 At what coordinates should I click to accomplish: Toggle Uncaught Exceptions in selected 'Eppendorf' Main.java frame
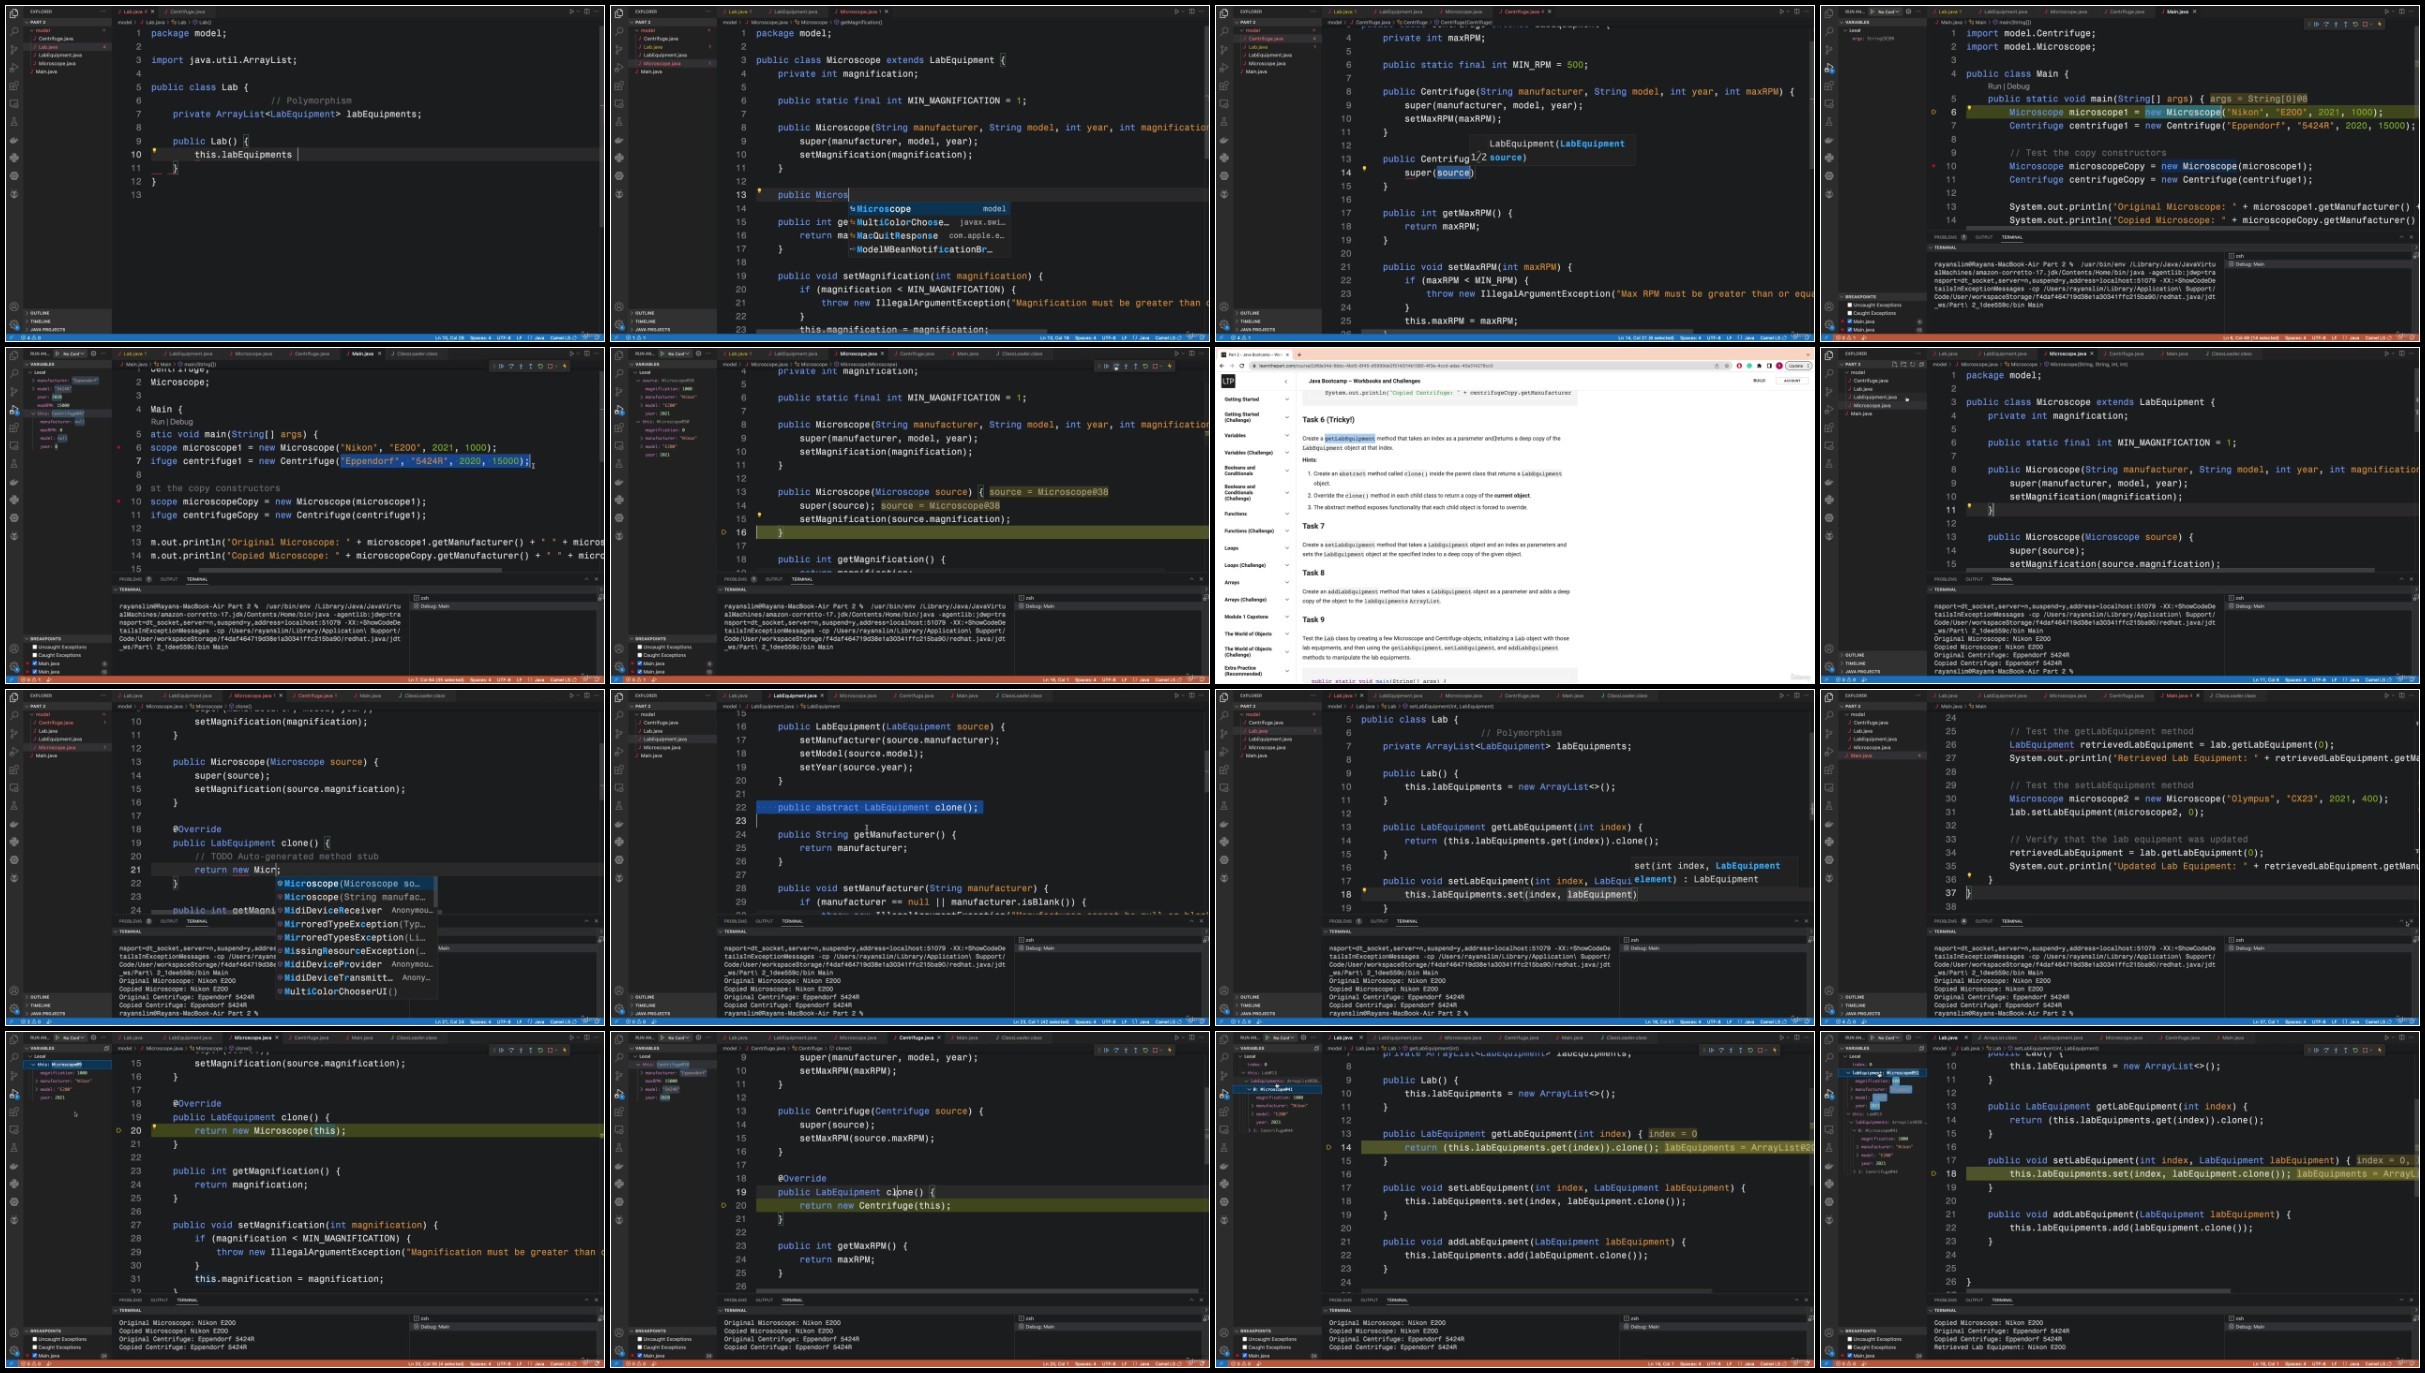click(x=35, y=647)
